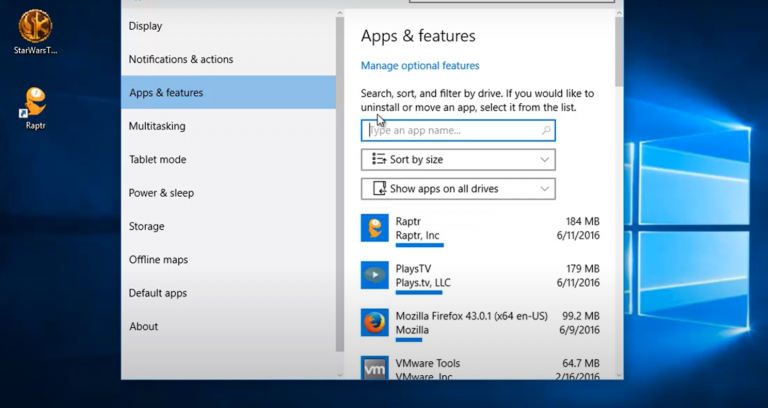
Task: Click the right pane vertical scrollbar thumb
Action: (619, 51)
